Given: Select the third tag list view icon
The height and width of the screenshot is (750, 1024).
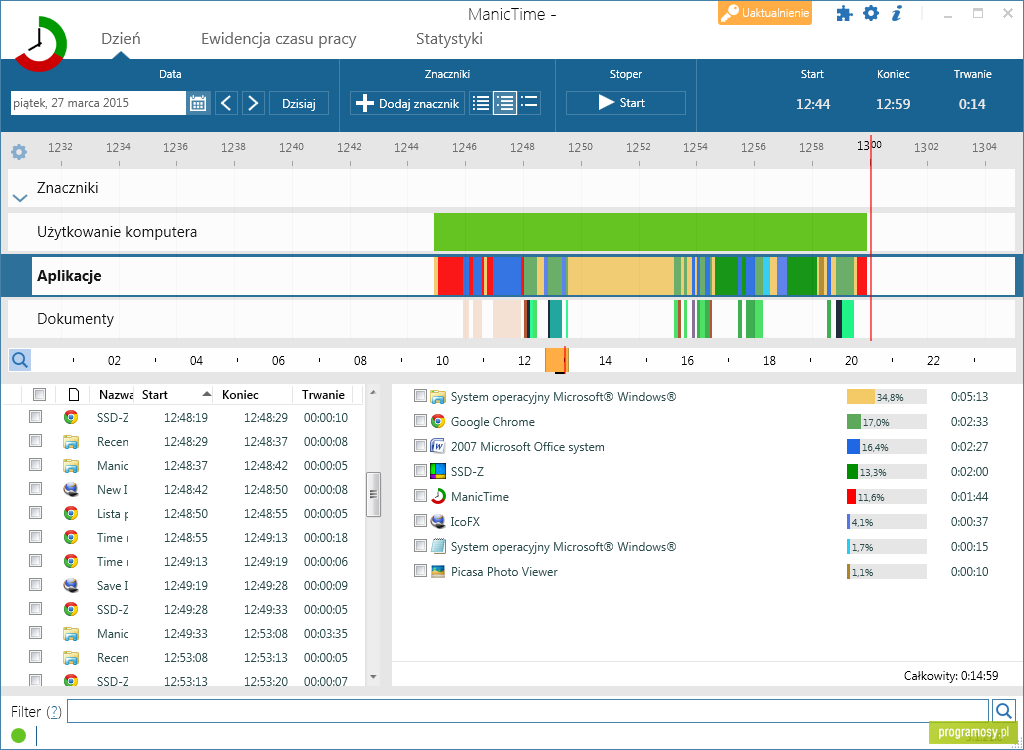Looking at the screenshot, I should pyautogui.click(x=529, y=103).
